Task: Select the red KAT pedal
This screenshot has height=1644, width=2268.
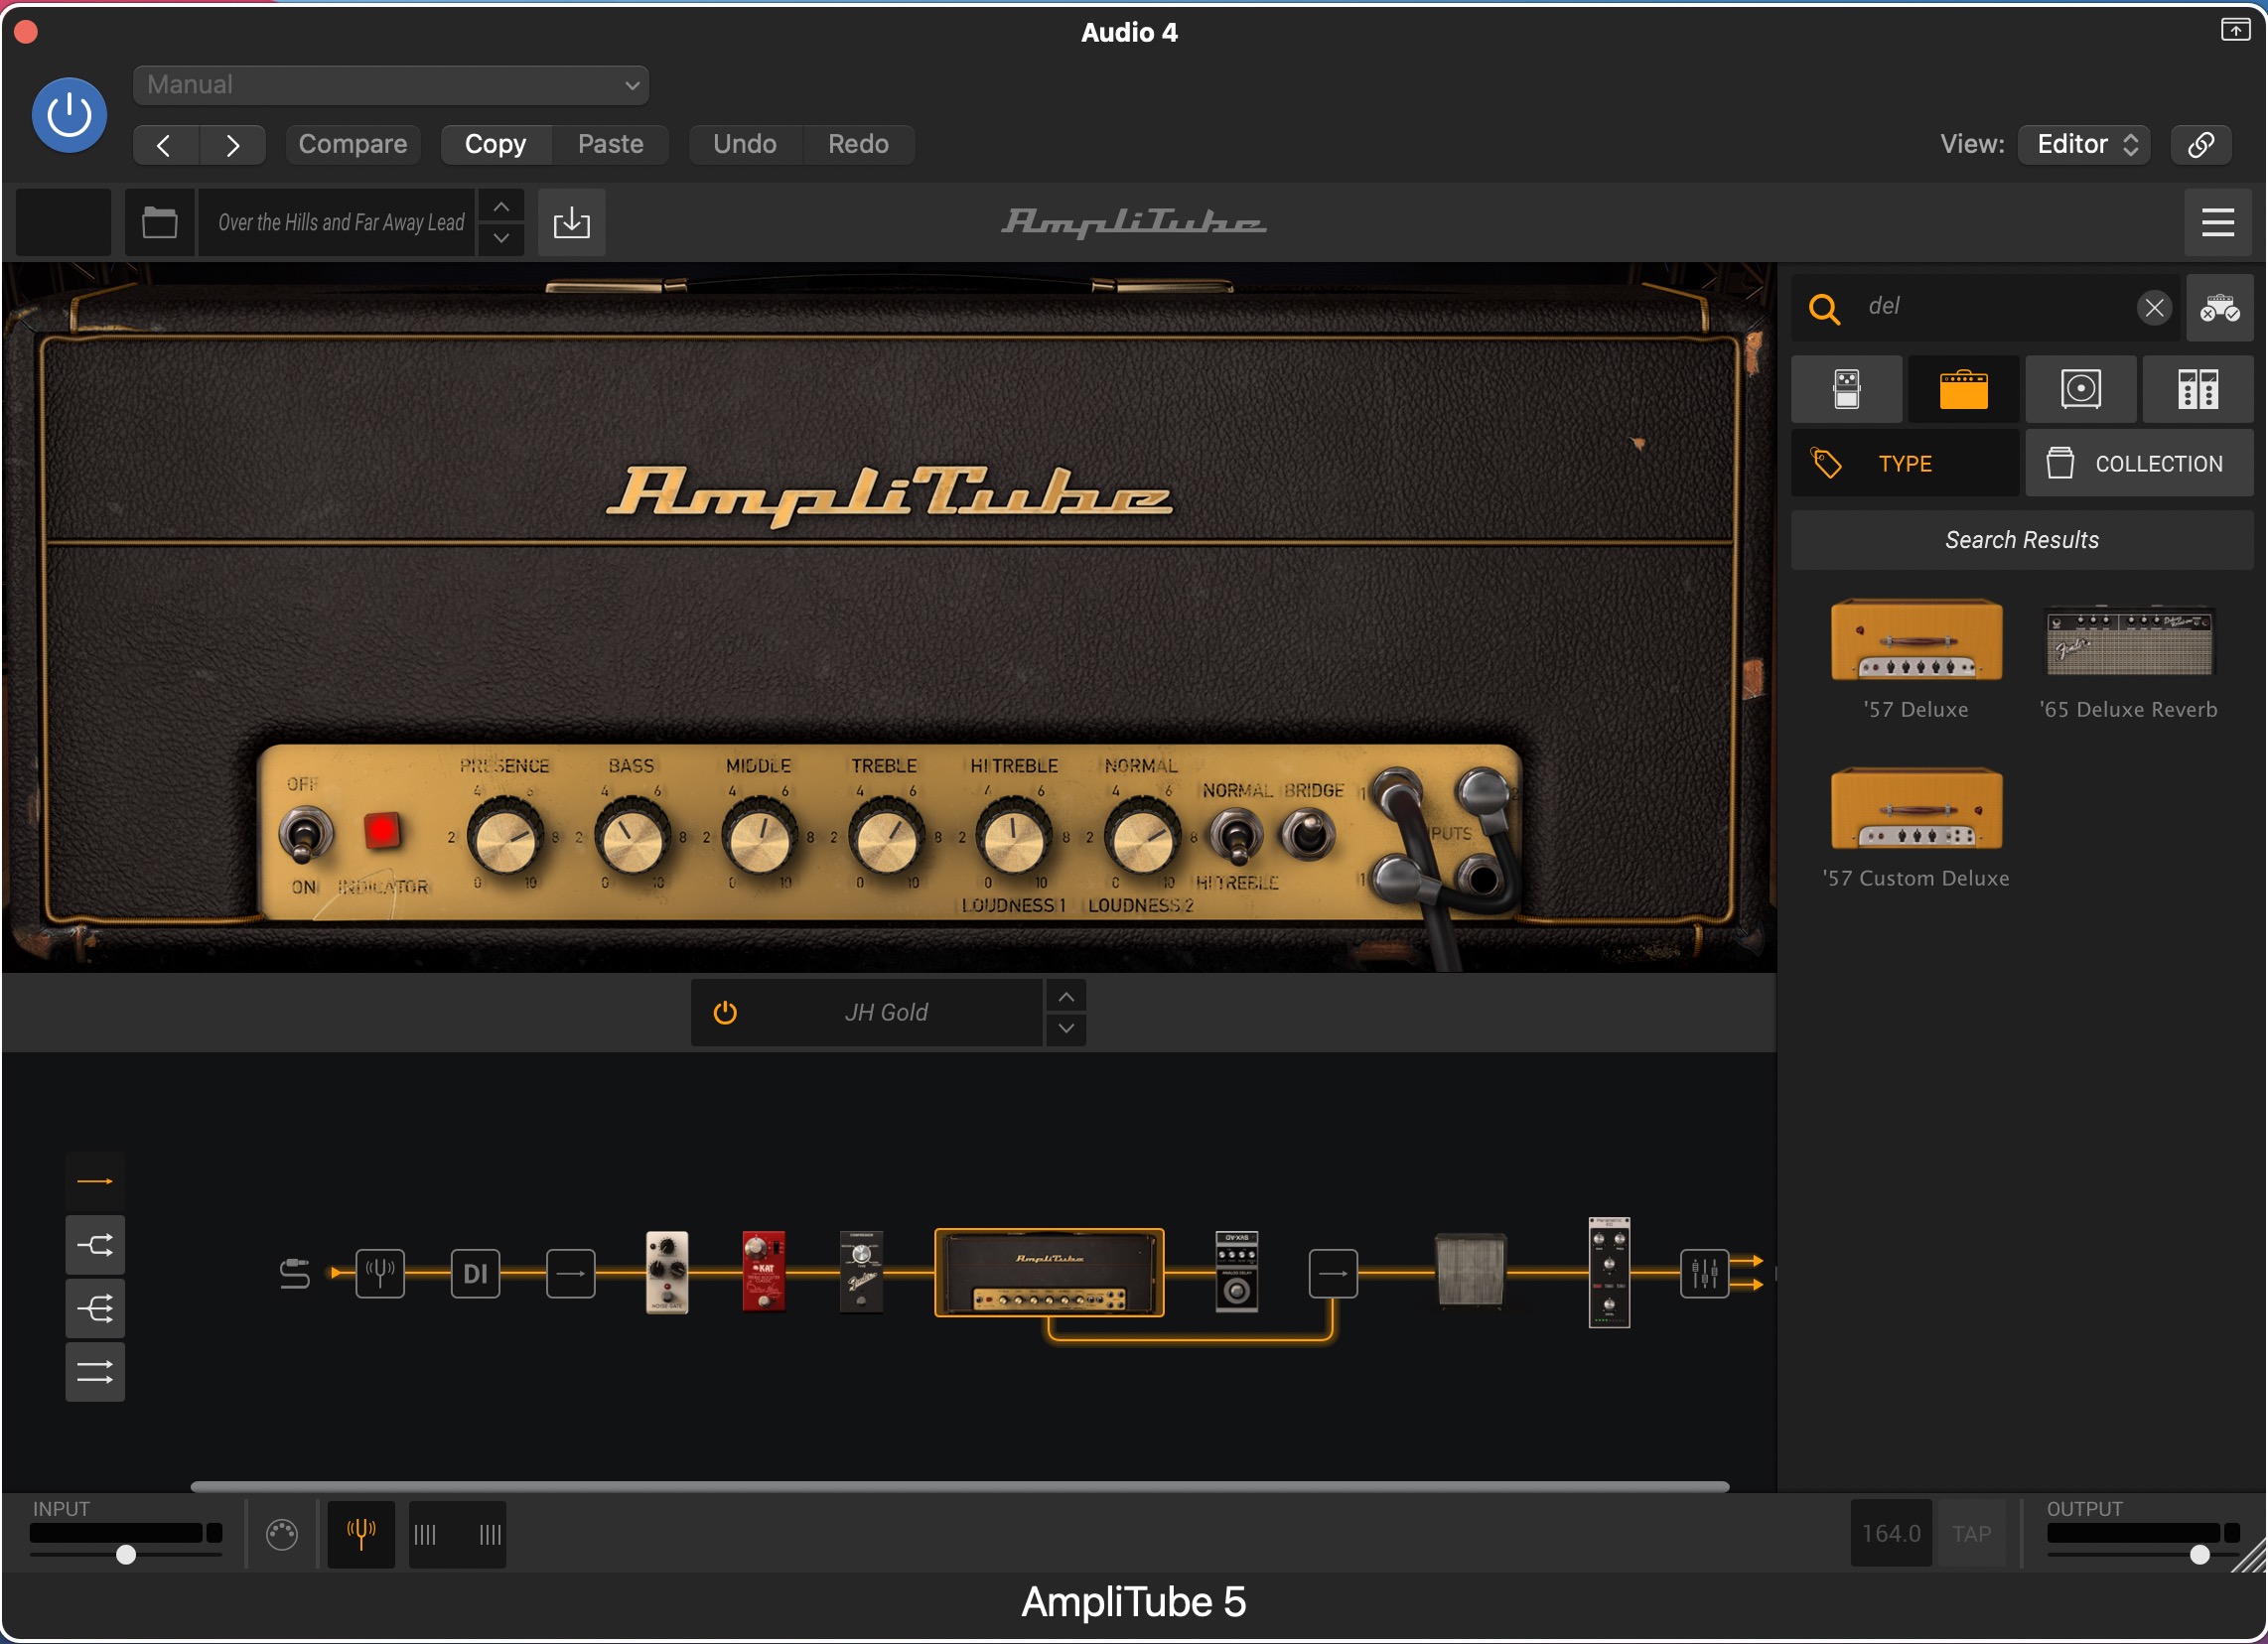Action: point(764,1272)
